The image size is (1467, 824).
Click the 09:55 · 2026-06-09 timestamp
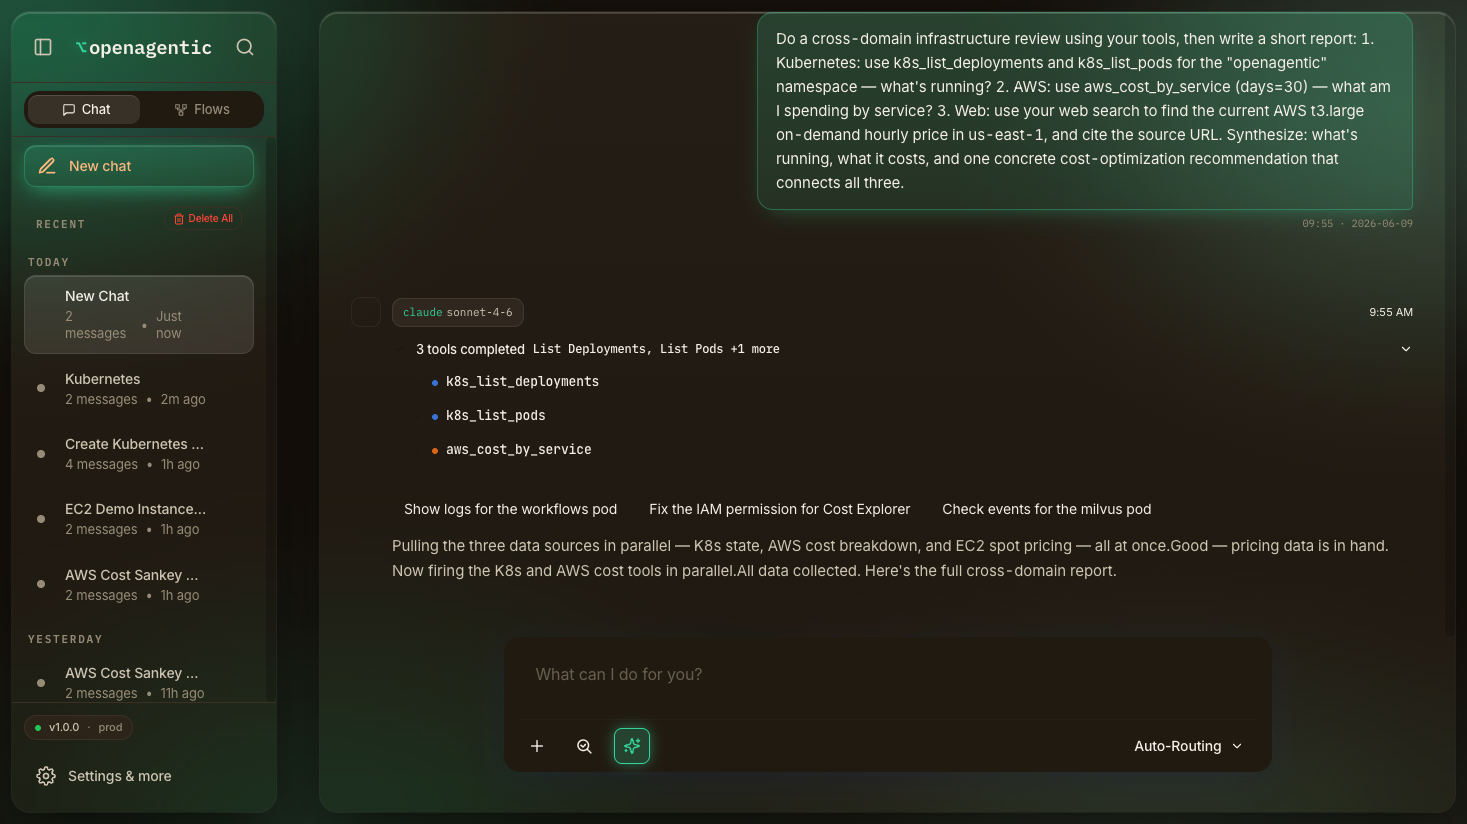[x=1357, y=224]
